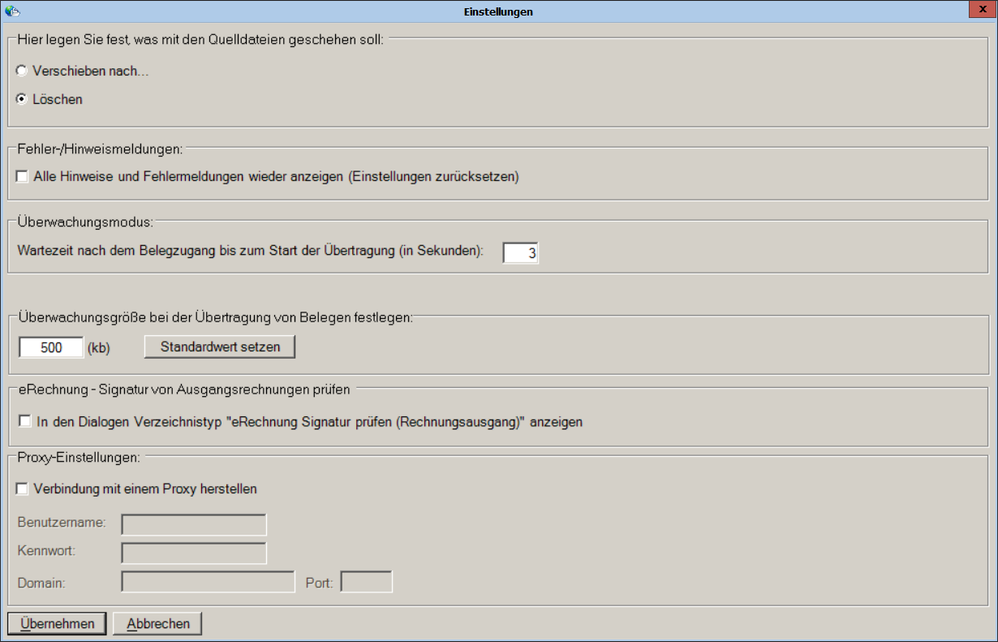Click the Wartezeit seconds input field
998x642 pixels.
tap(520, 253)
